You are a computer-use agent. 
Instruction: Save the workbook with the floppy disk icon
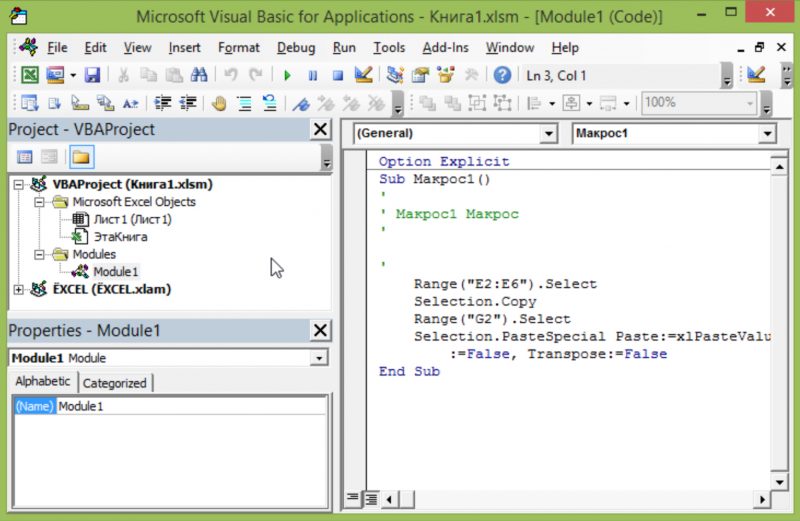click(92, 76)
